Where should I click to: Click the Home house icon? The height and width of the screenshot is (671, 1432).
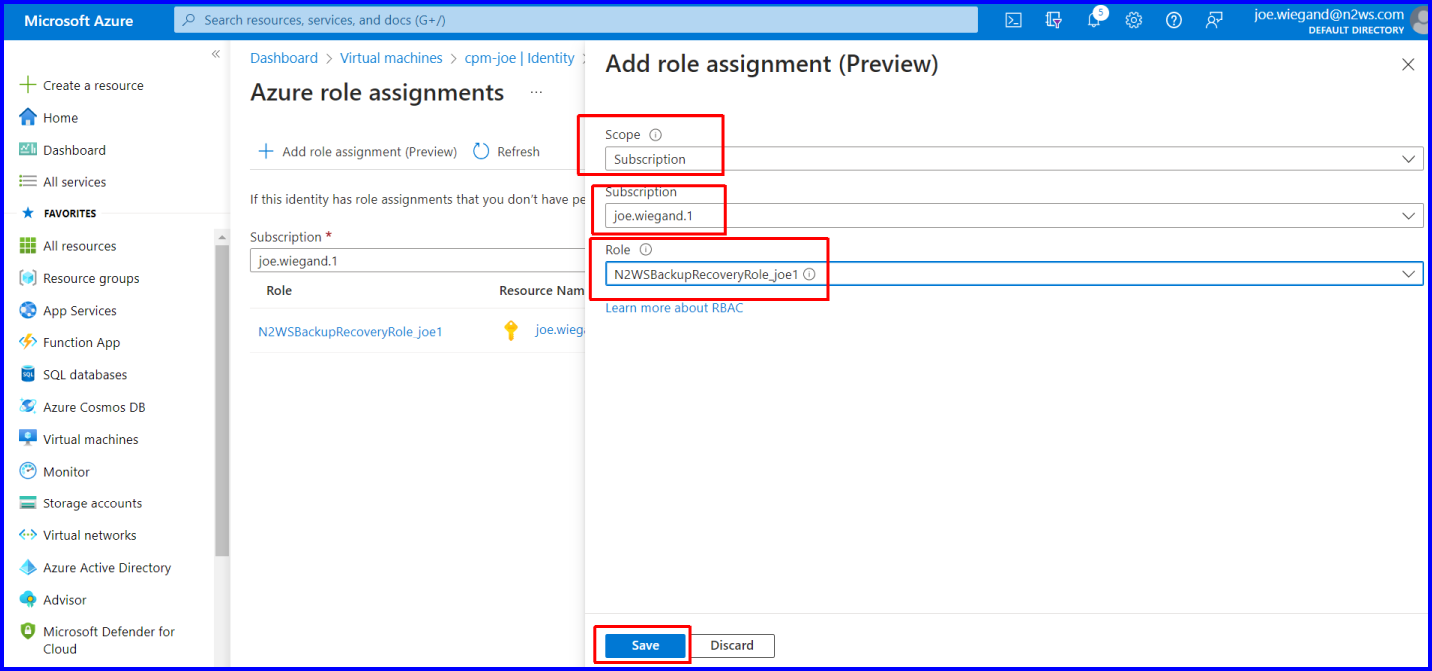(28, 117)
